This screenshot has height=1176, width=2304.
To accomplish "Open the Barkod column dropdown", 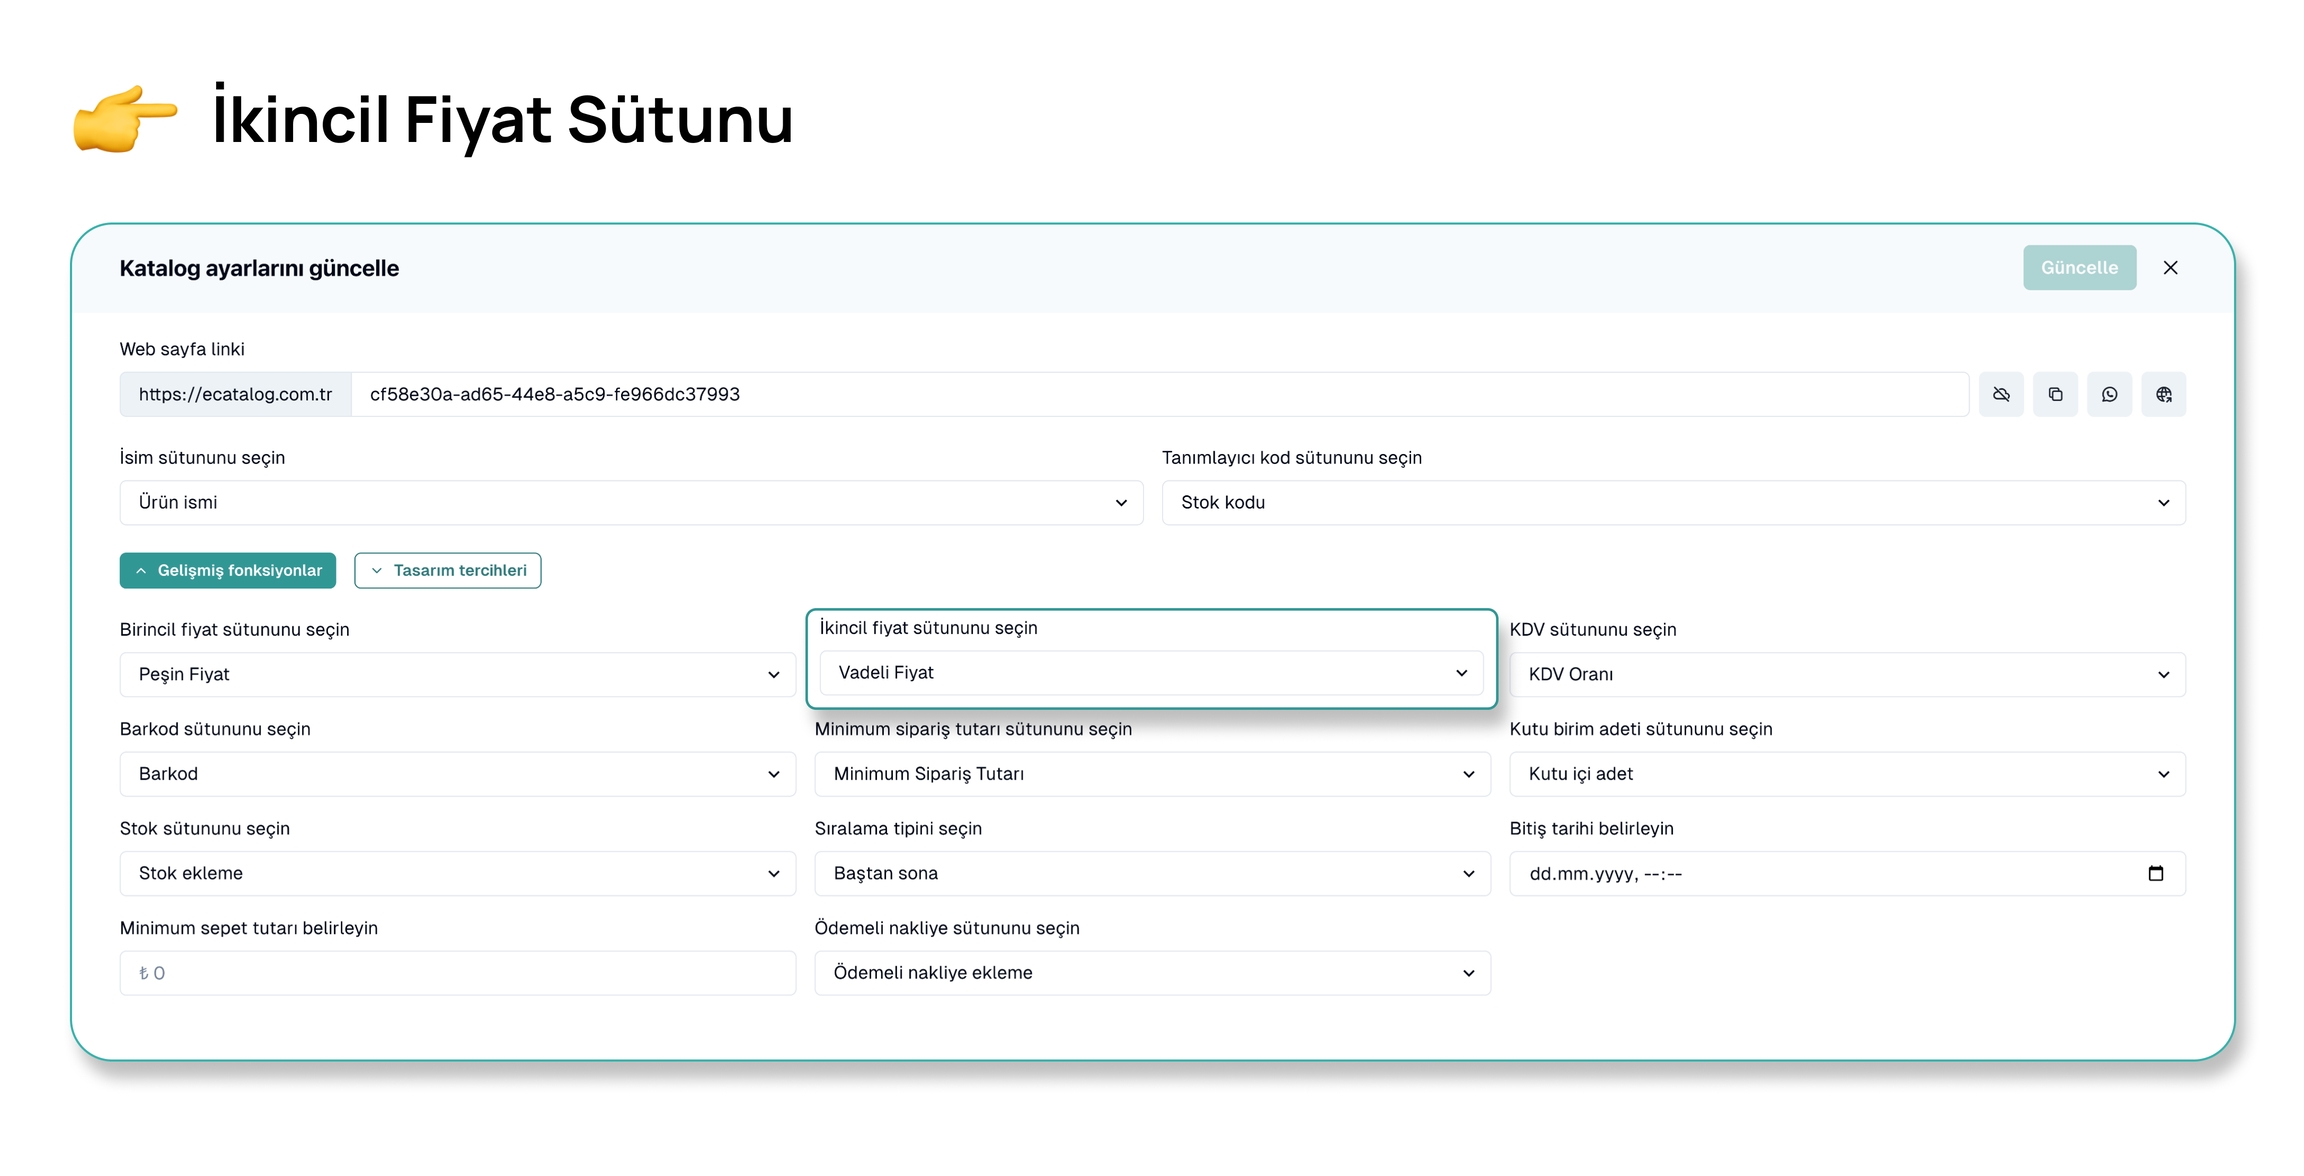I will [x=457, y=774].
